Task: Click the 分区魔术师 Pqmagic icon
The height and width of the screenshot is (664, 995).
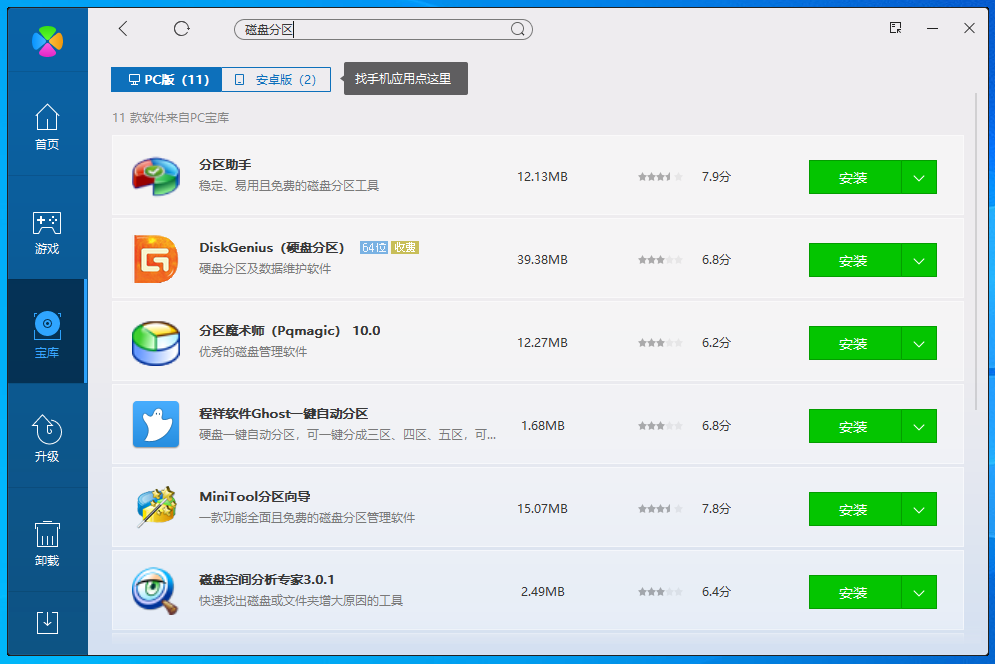Action: coord(156,343)
